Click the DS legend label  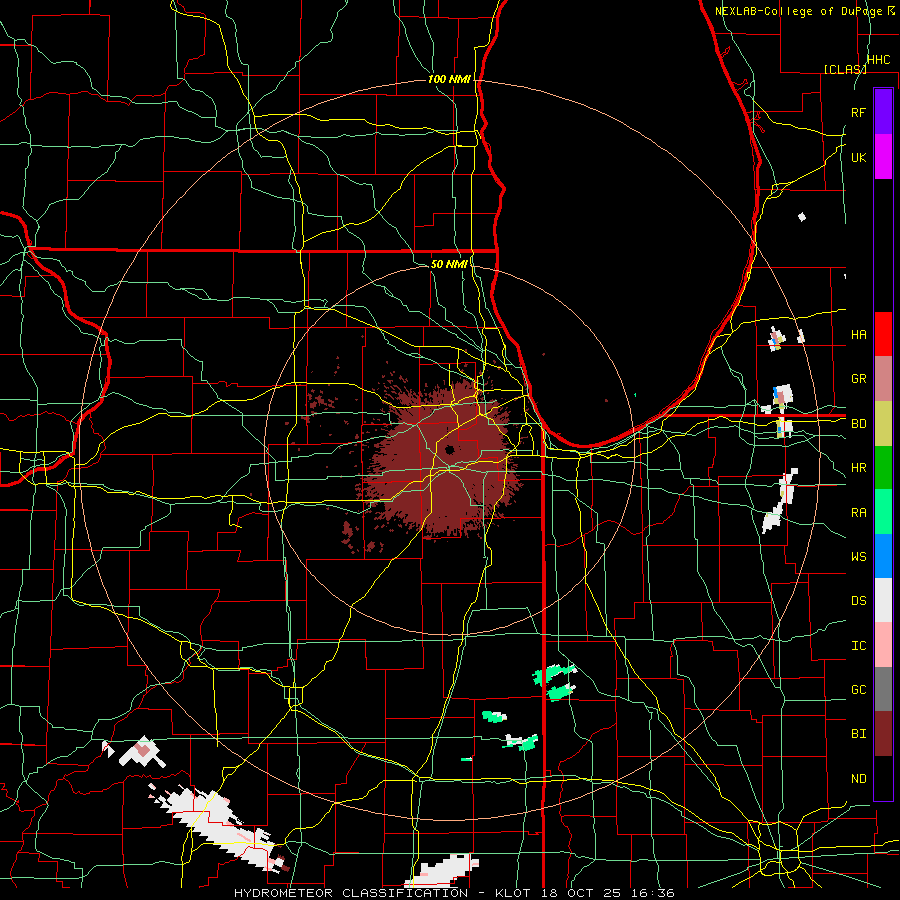coord(858,601)
